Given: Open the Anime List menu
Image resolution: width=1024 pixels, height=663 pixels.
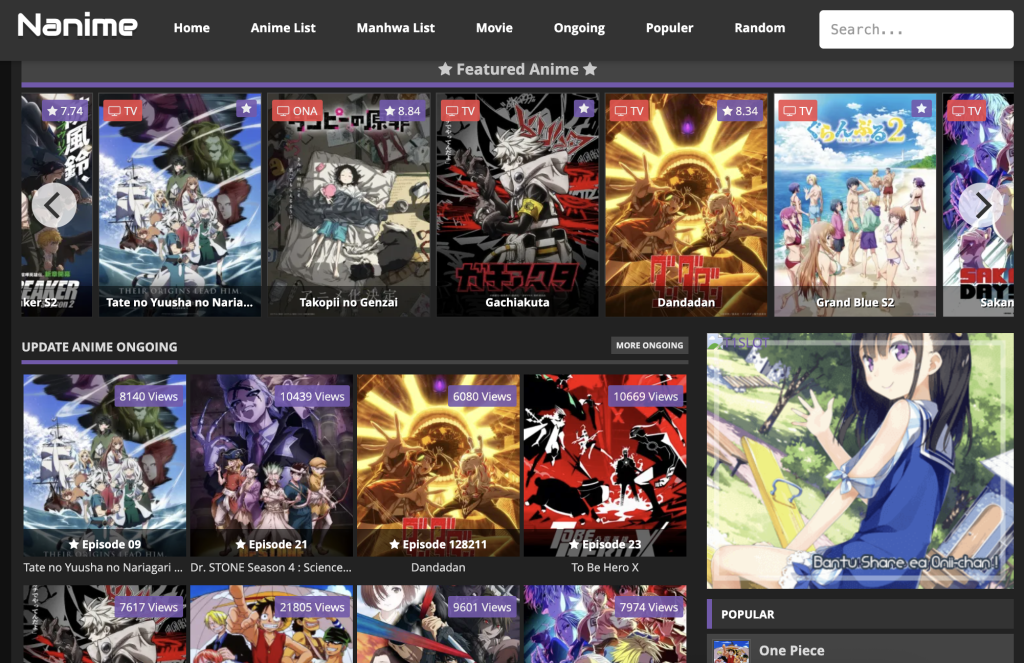Looking at the screenshot, I should (283, 28).
